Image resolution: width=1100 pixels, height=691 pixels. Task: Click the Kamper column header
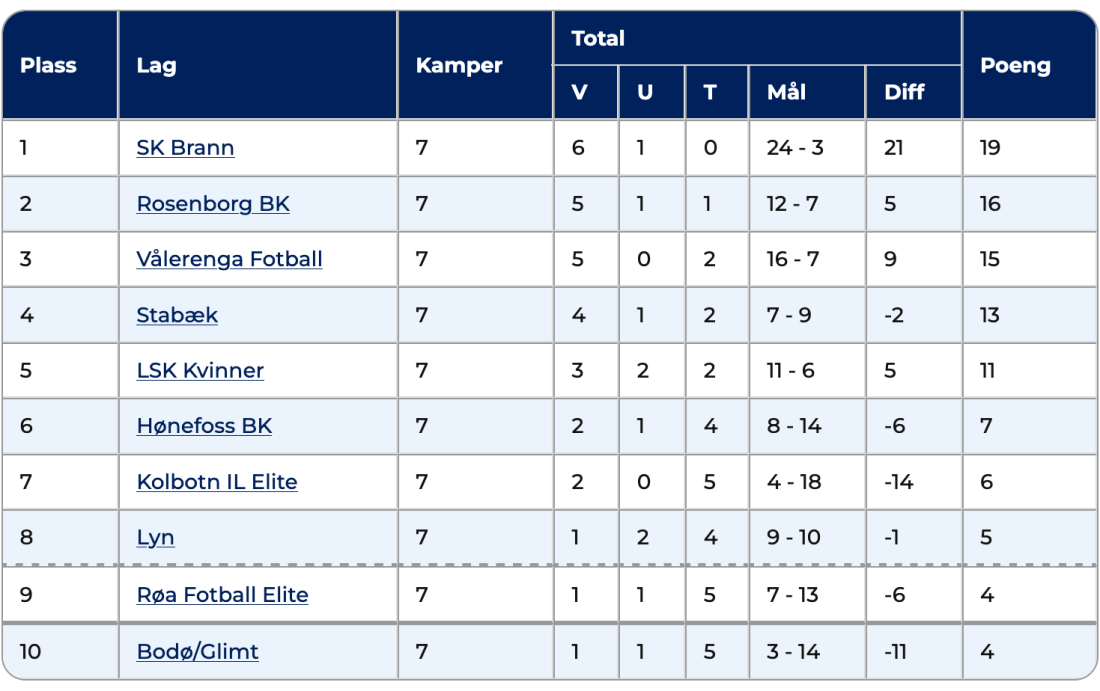click(459, 66)
